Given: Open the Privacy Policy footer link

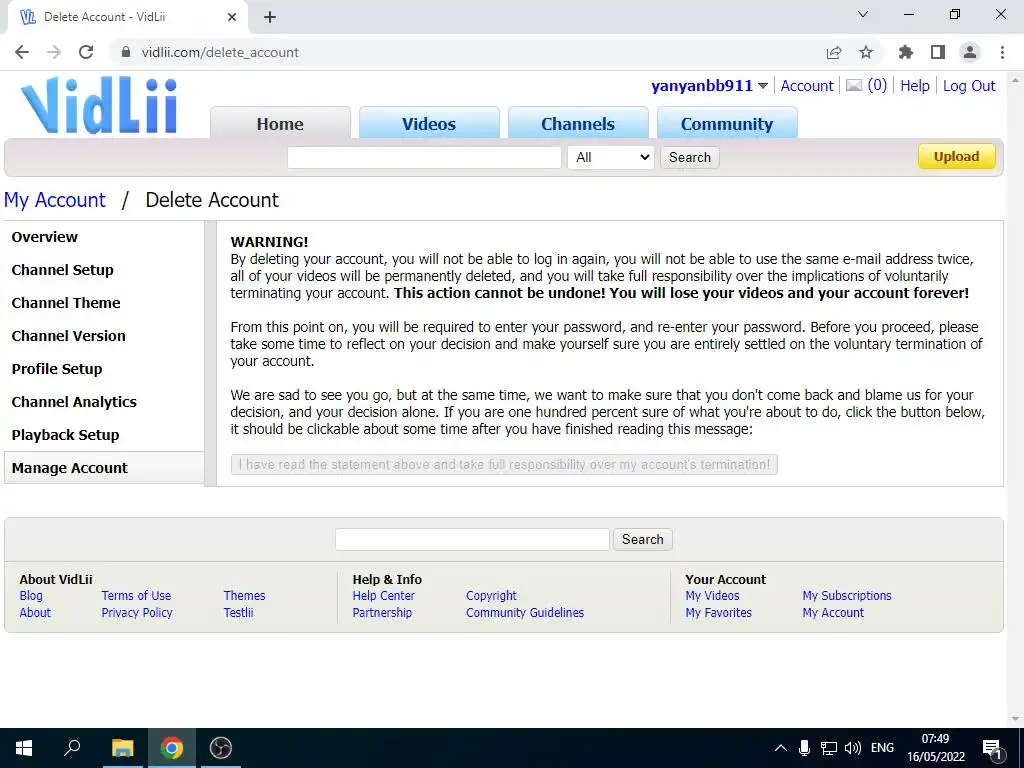Looking at the screenshot, I should [136, 613].
